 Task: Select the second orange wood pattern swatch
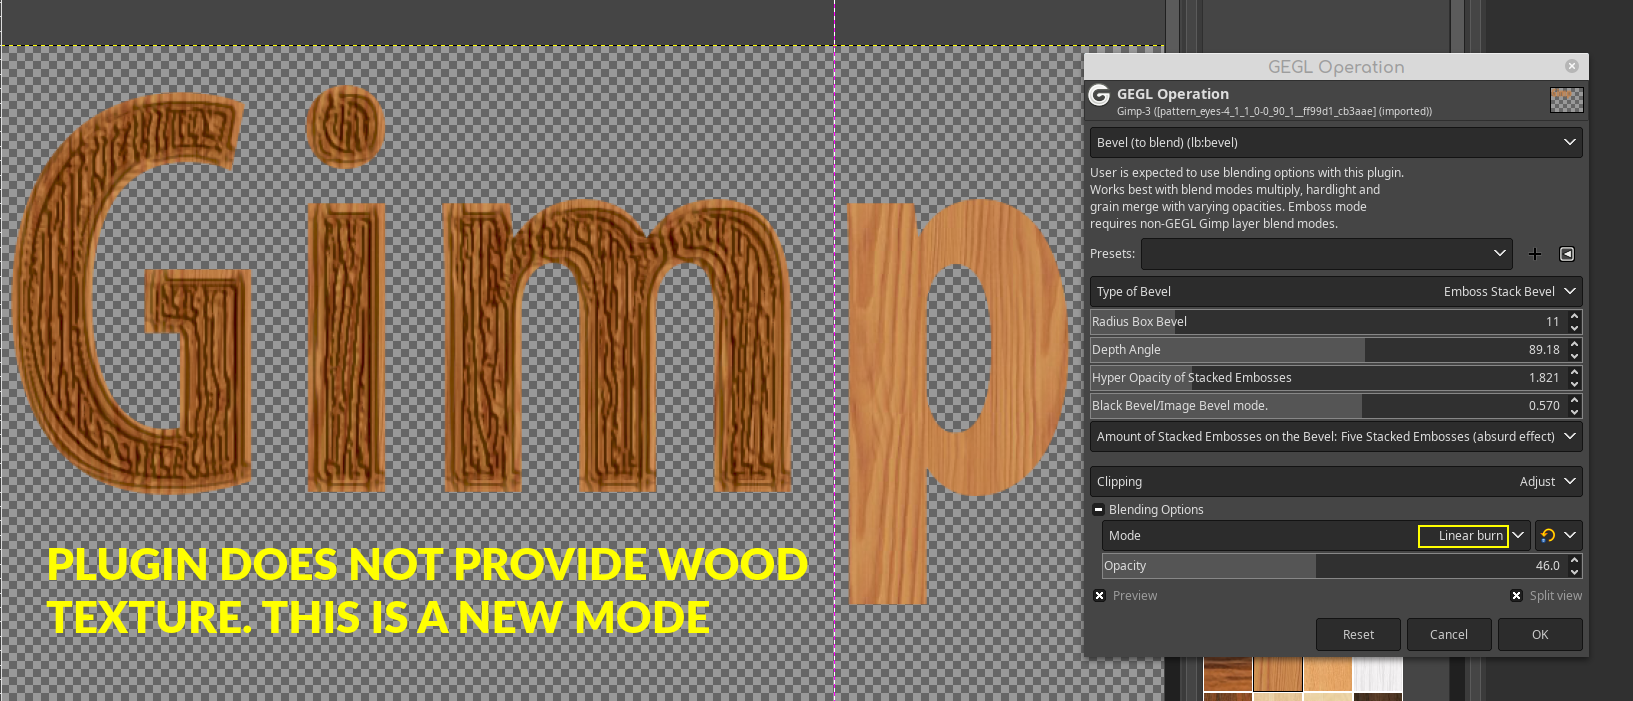[x=1277, y=674]
